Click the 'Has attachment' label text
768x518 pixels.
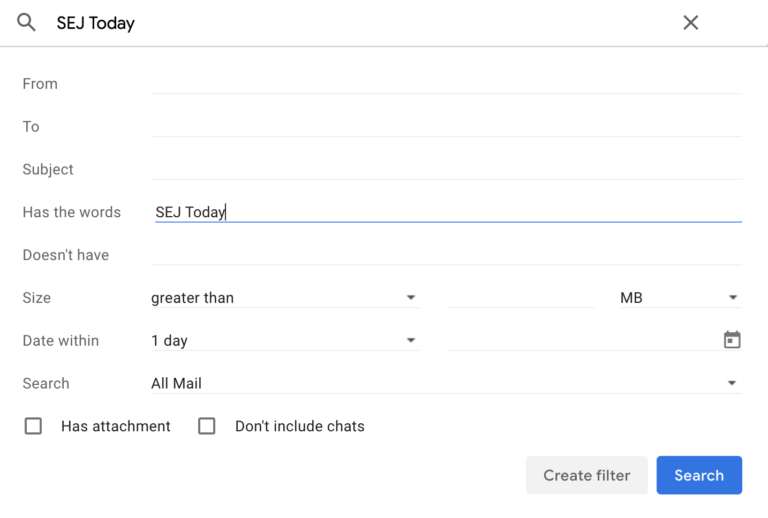coord(116,426)
